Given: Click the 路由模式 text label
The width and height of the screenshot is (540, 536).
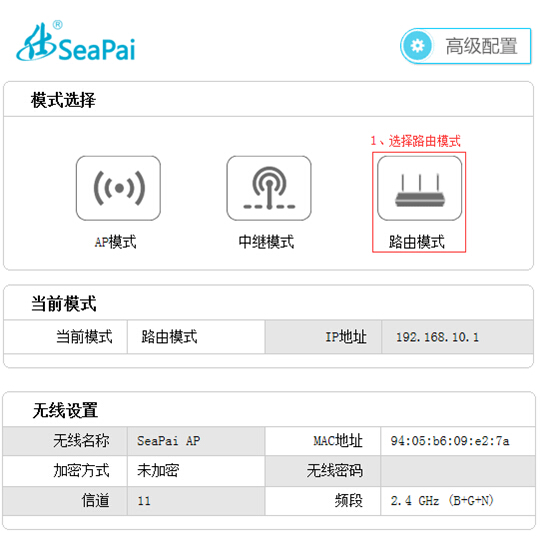Looking at the screenshot, I should 417,242.
